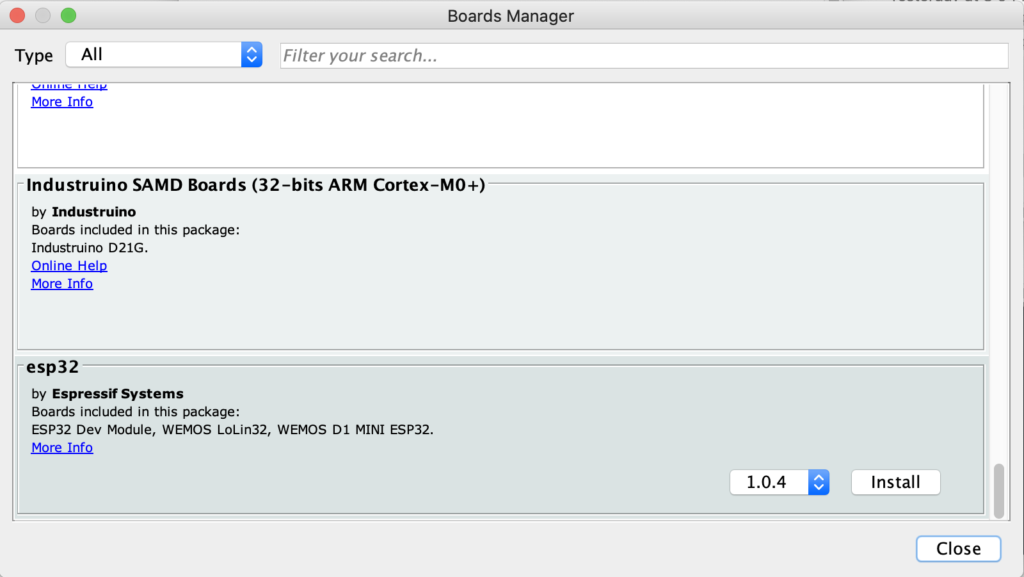Open the Type filter dropdown set to All

pyautogui.click(x=163, y=55)
